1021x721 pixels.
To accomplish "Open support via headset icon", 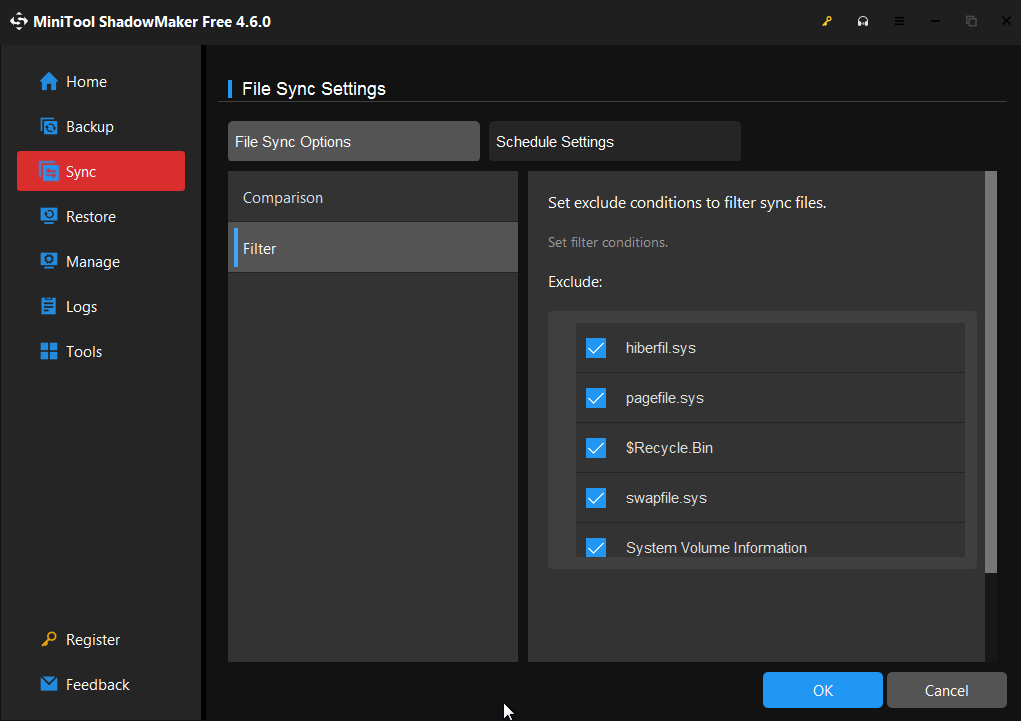I will point(863,21).
